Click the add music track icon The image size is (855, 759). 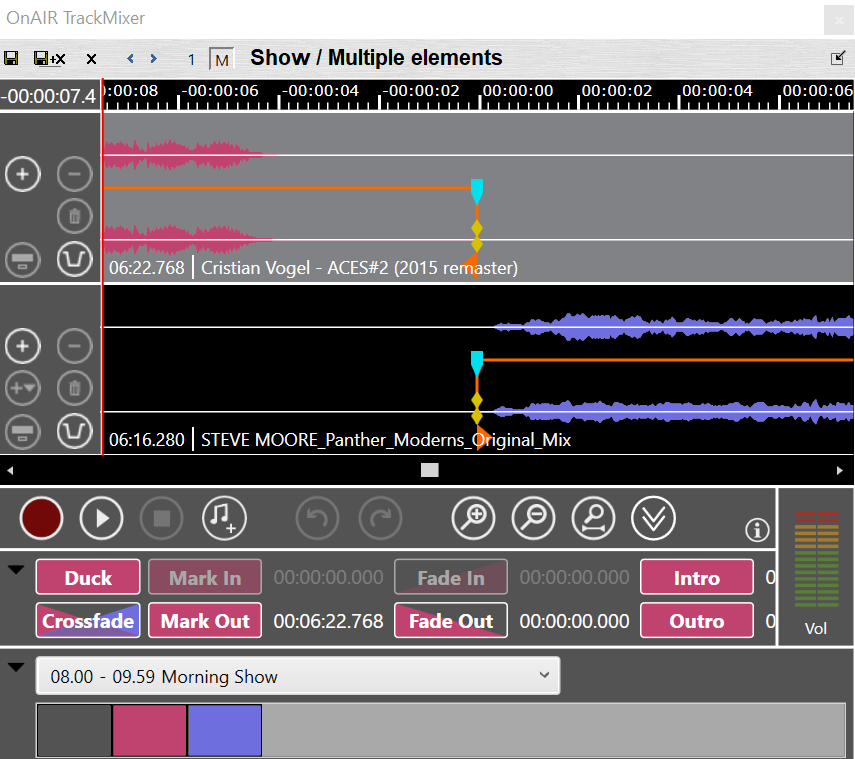tap(223, 518)
